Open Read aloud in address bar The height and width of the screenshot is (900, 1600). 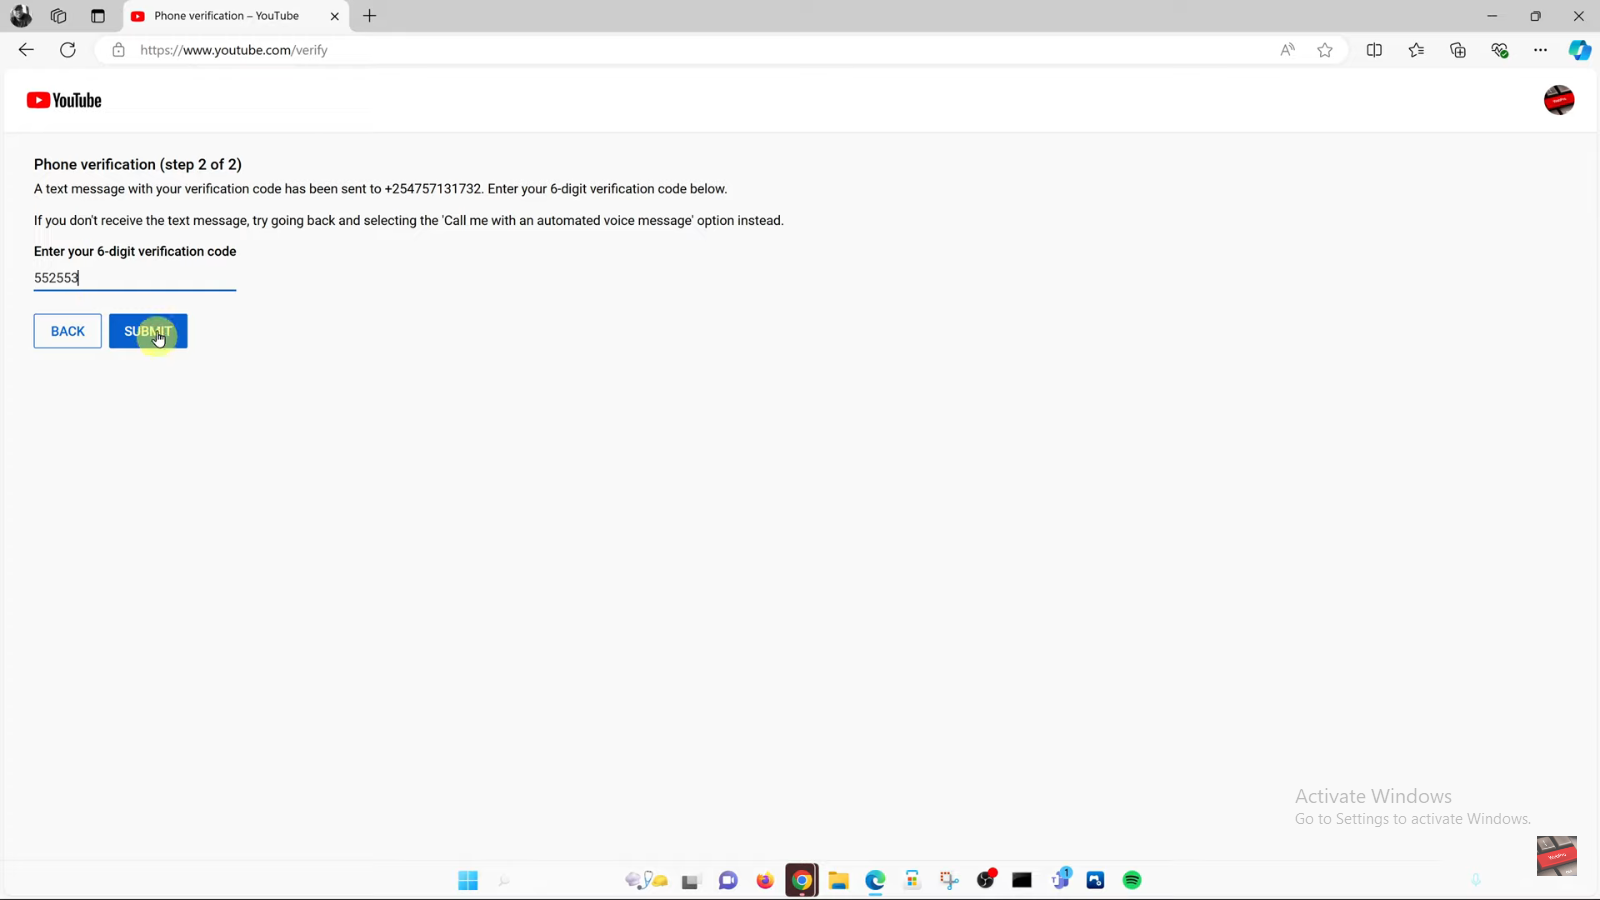tap(1287, 50)
